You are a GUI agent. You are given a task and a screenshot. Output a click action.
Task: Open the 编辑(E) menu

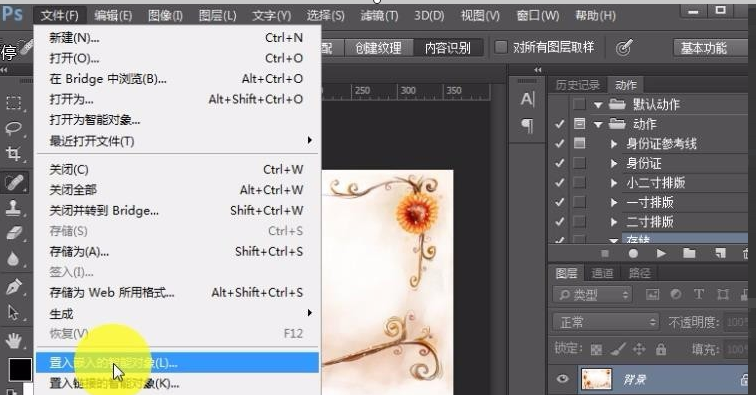[x=113, y=16]
